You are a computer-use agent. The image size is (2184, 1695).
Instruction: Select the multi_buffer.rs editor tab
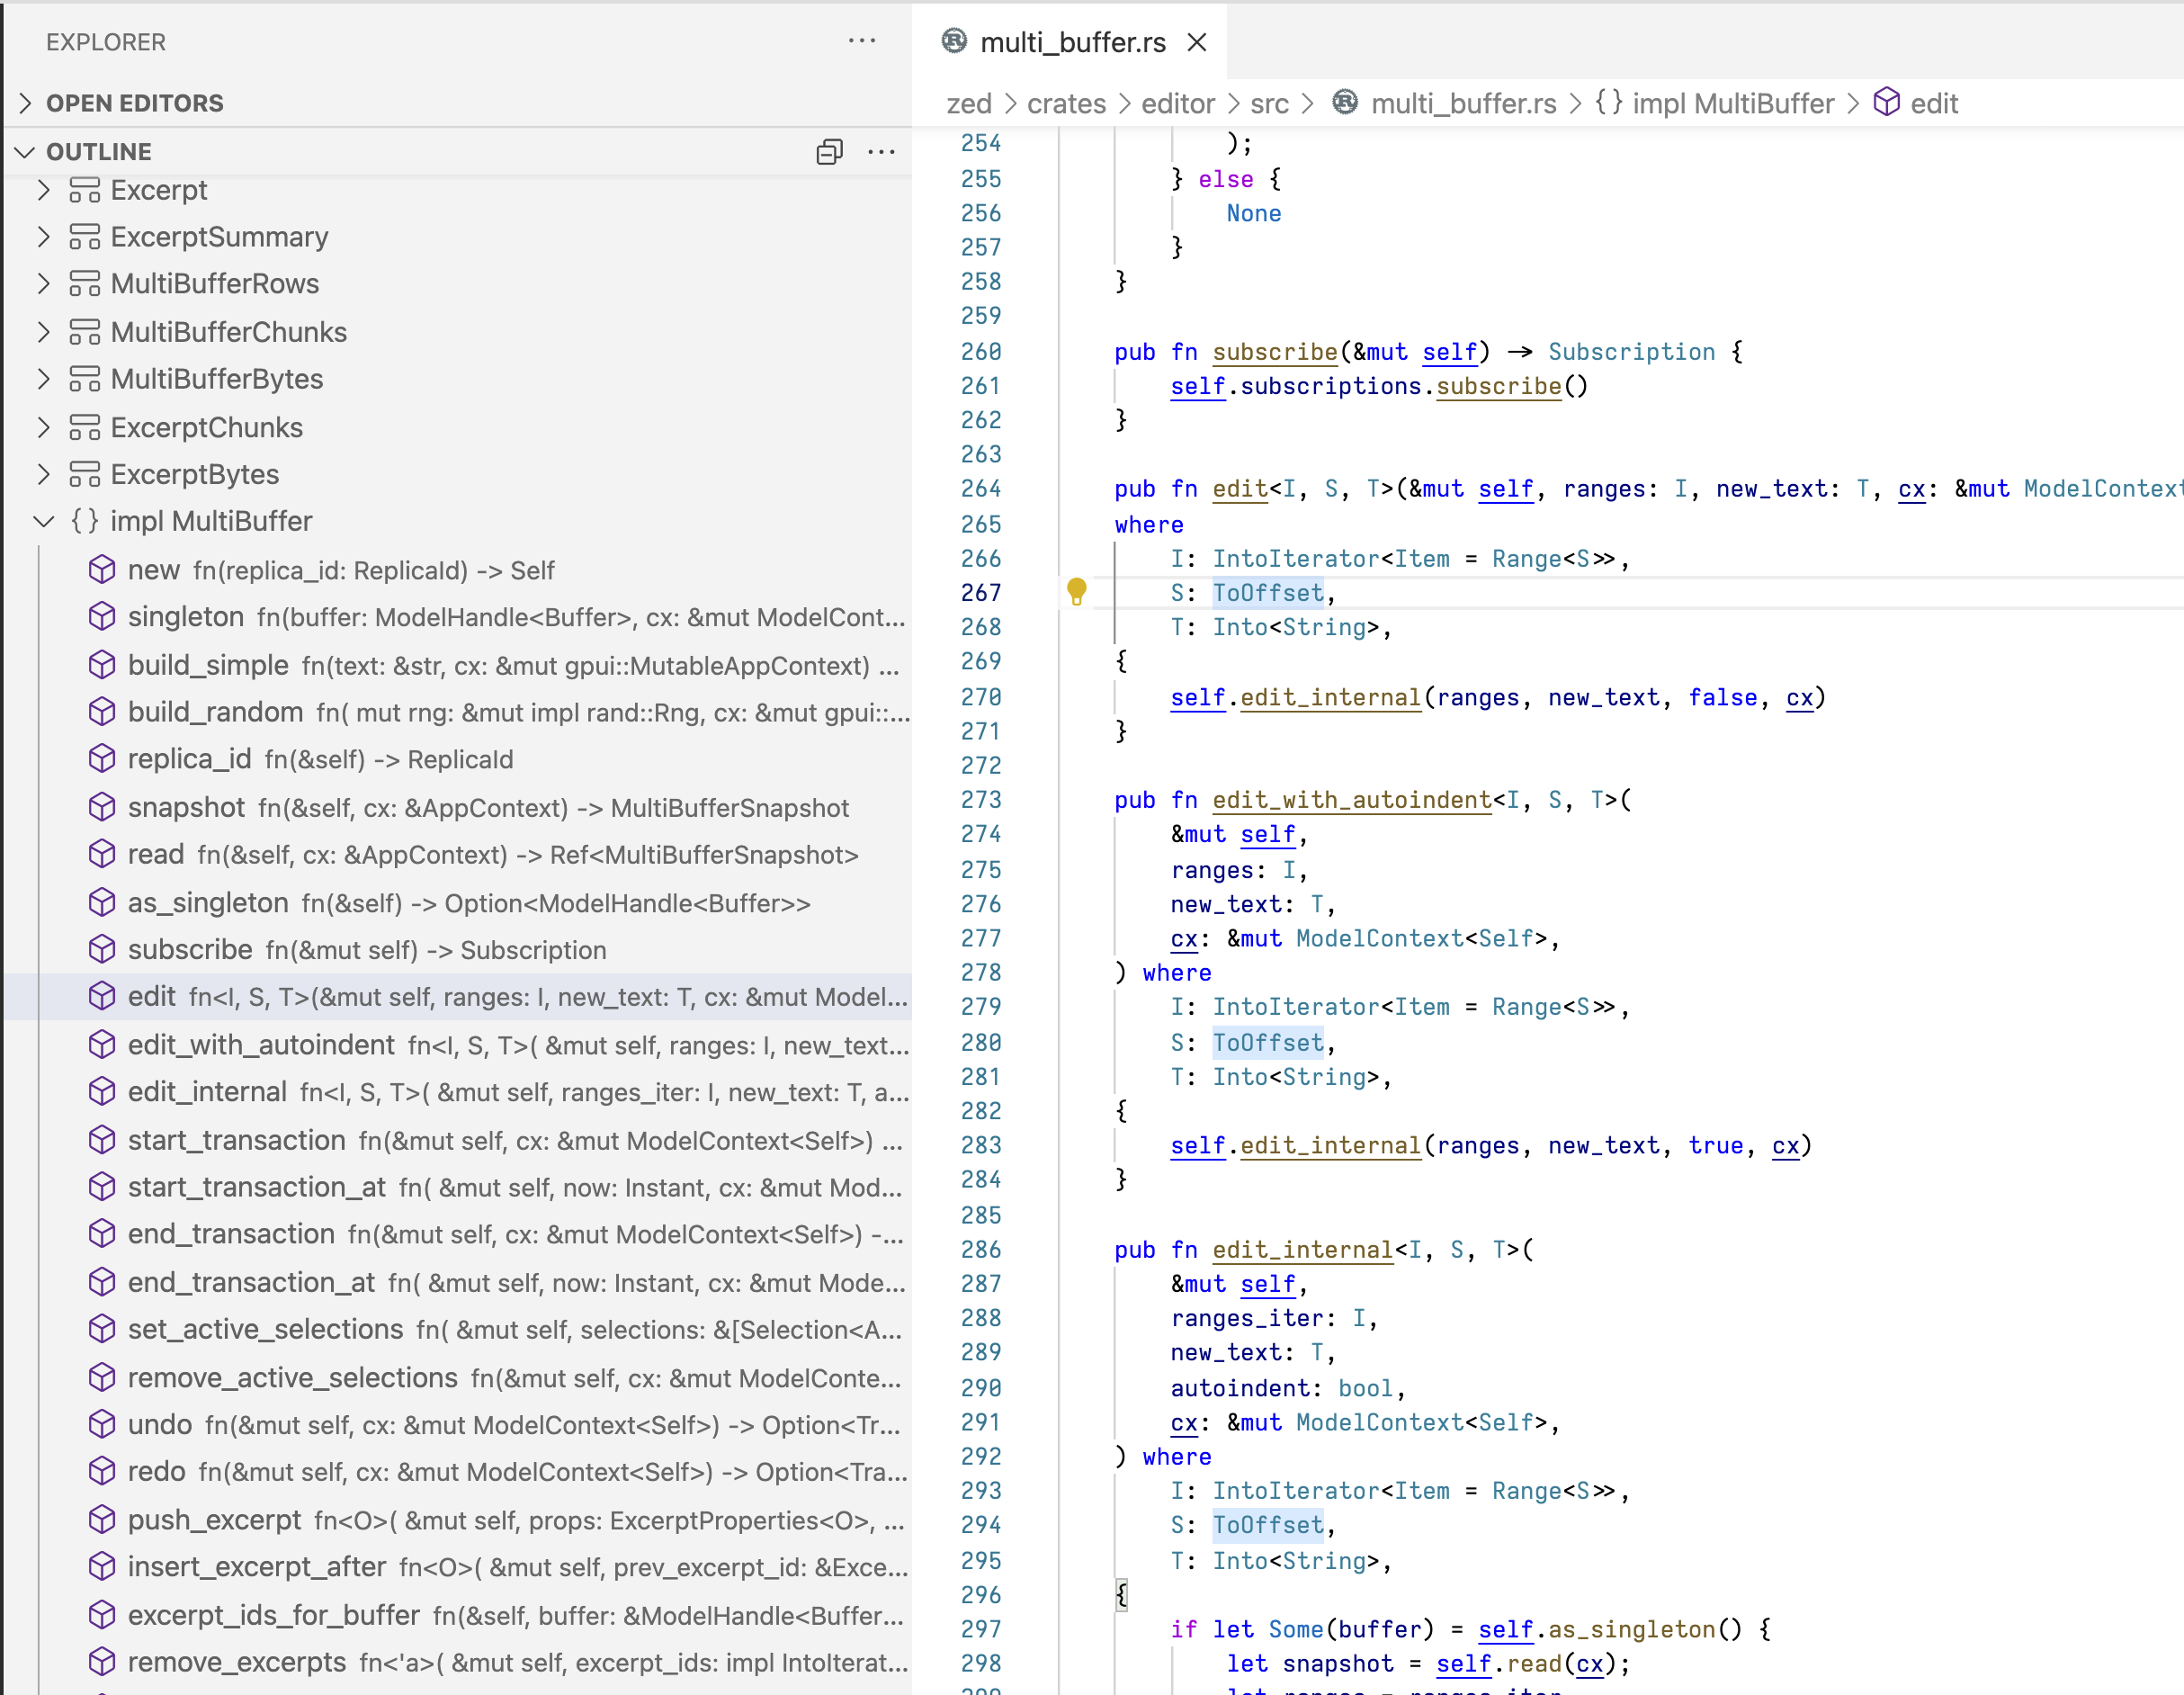(1071, 42)
